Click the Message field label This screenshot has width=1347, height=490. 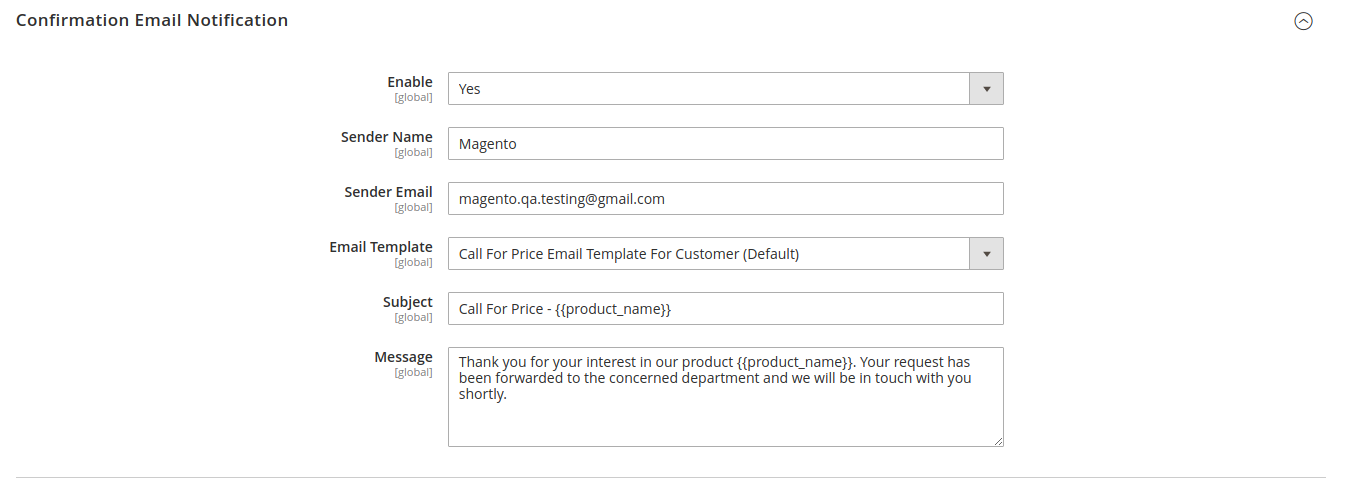(x=404, y=357)
